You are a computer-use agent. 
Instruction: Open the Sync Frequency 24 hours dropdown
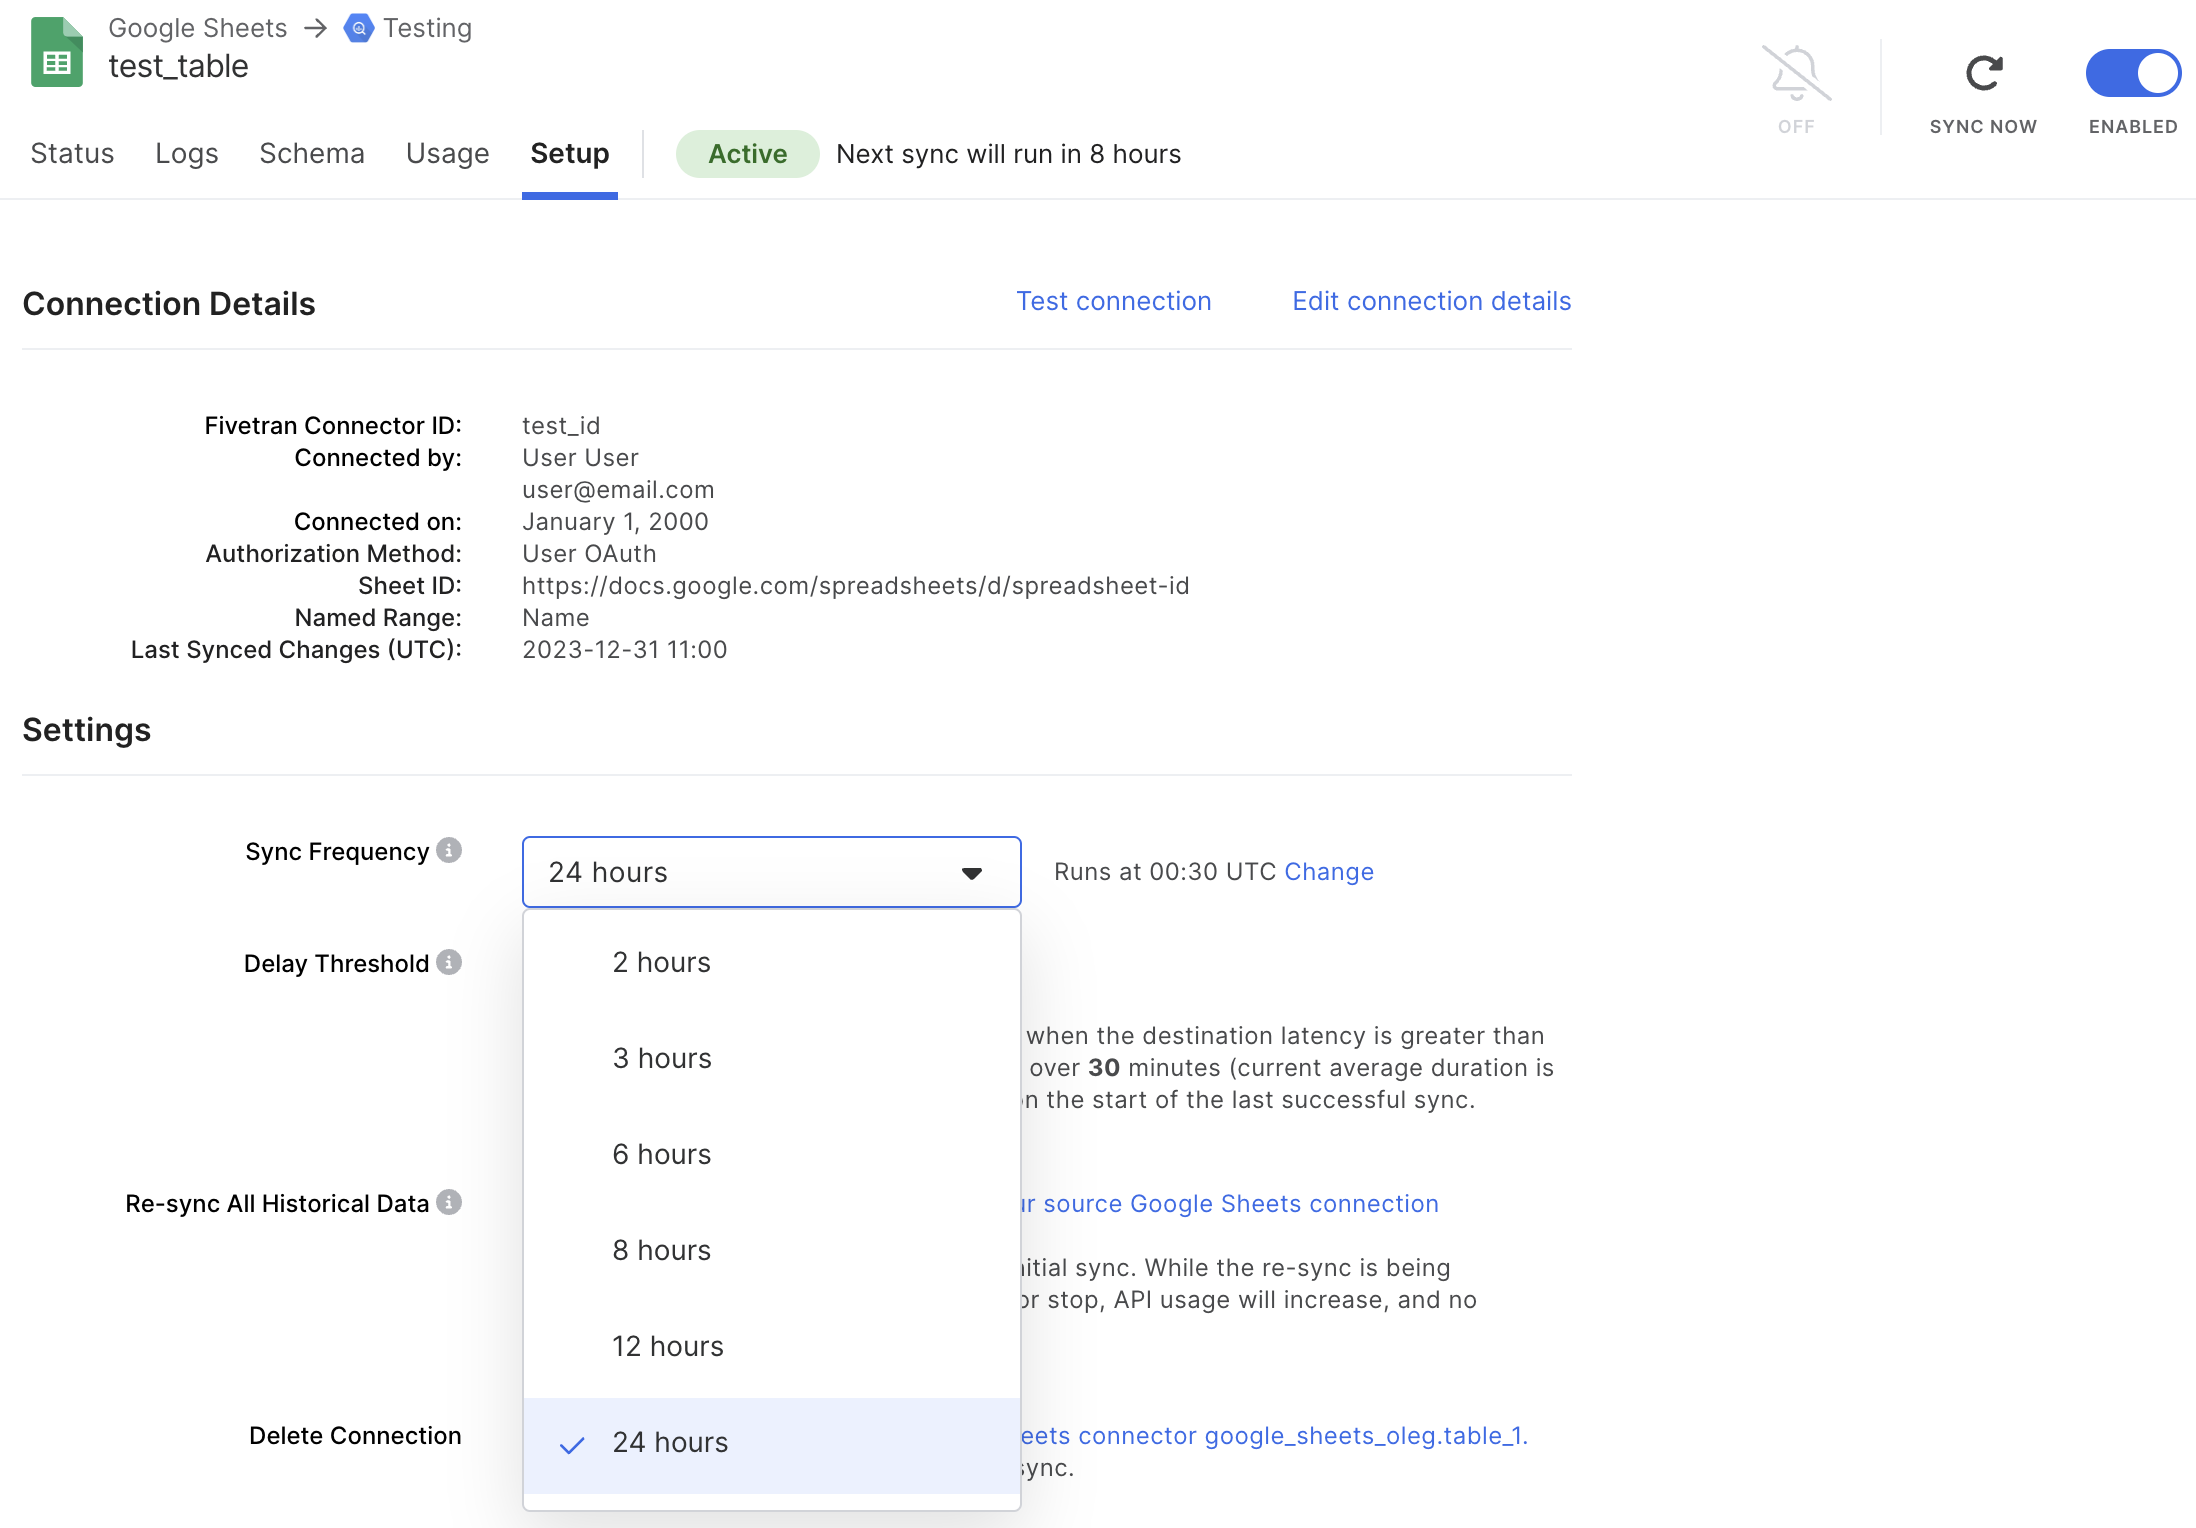pos(771,872)
